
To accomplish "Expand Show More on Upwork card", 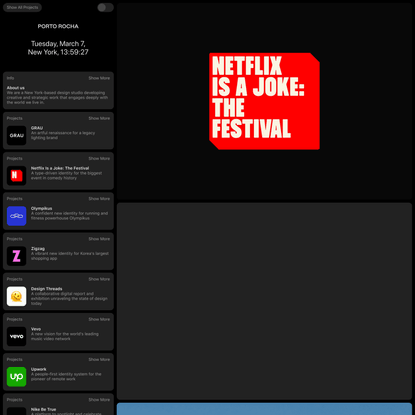I will click(99, 360).
